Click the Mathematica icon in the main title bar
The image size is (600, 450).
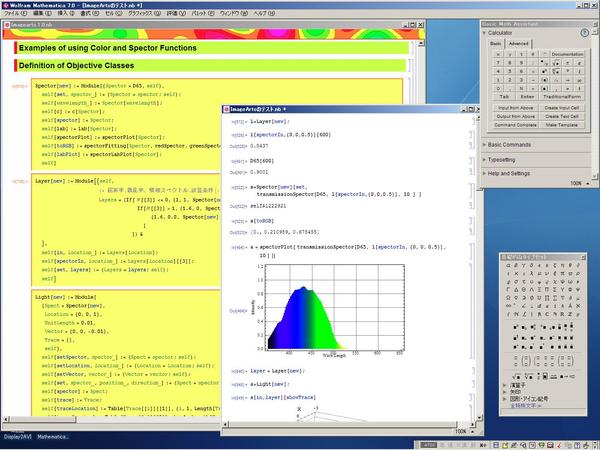(6, 5)
